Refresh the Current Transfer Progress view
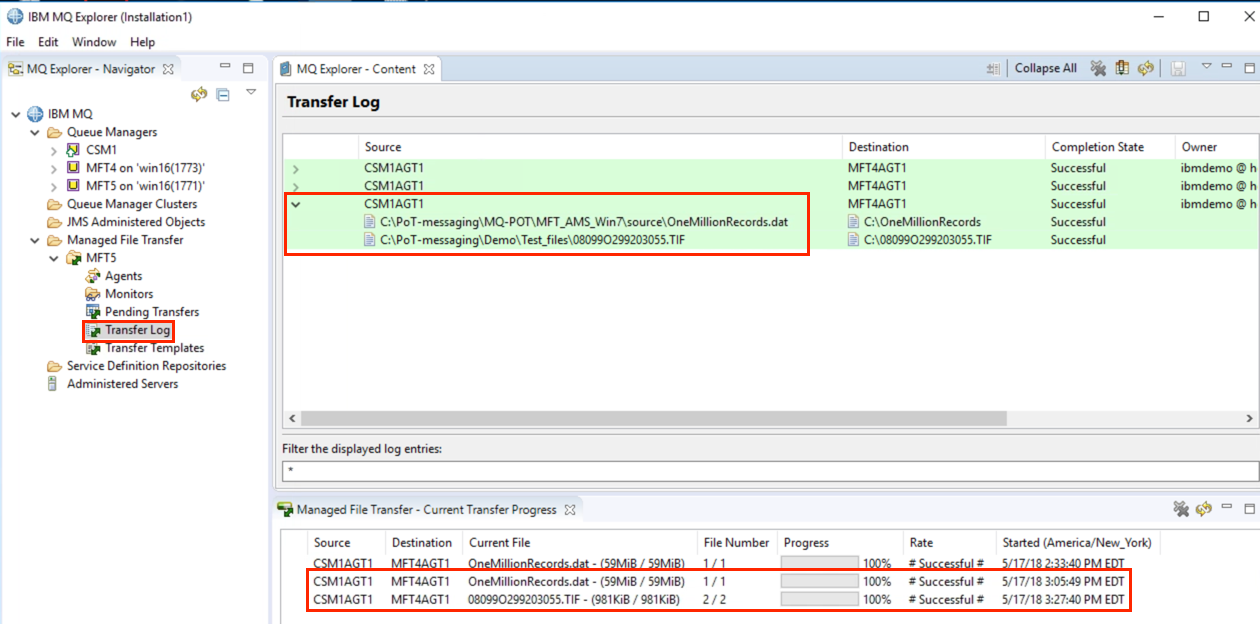 point(1204,509)
